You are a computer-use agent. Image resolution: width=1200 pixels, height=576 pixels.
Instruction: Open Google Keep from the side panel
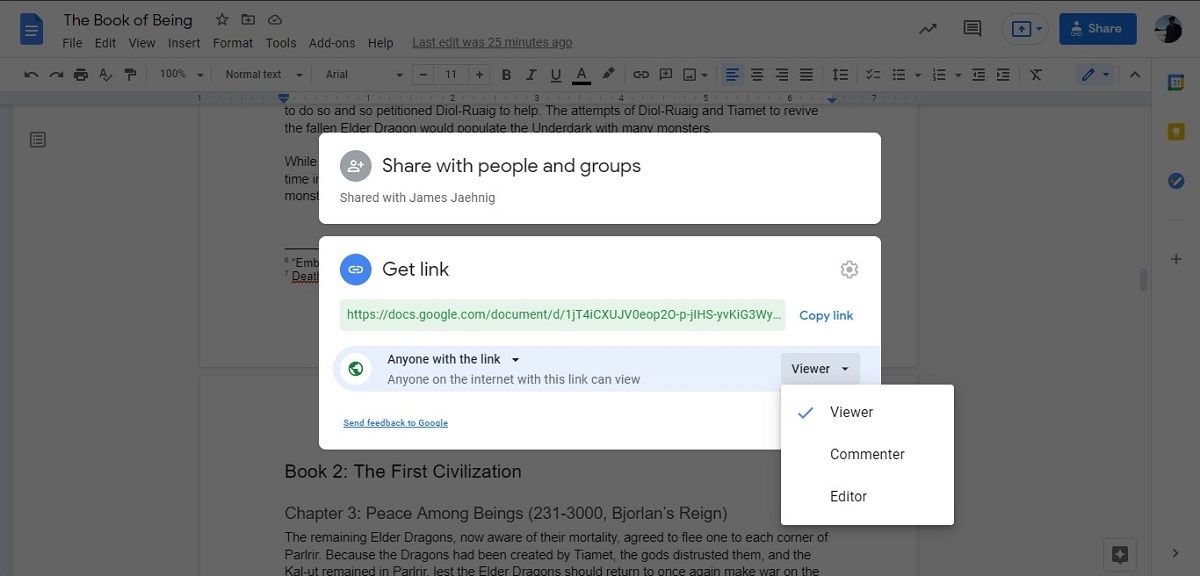(1176, 130)
